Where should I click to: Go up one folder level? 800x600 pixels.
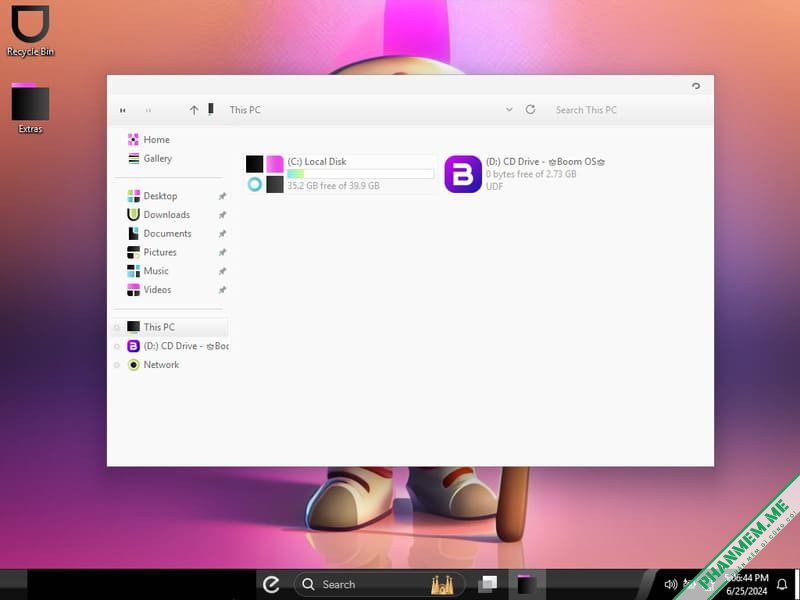tap(194, 110)
